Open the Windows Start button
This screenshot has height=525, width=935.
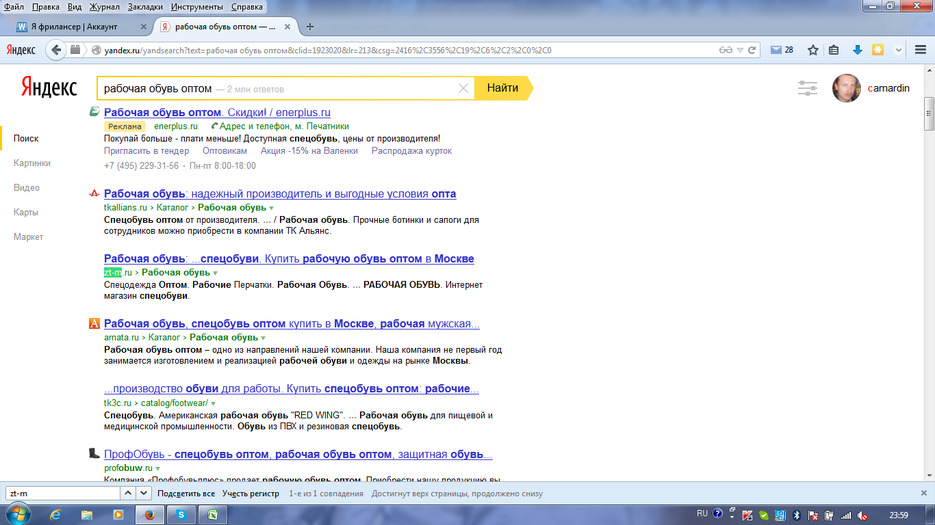click(17, 514)
